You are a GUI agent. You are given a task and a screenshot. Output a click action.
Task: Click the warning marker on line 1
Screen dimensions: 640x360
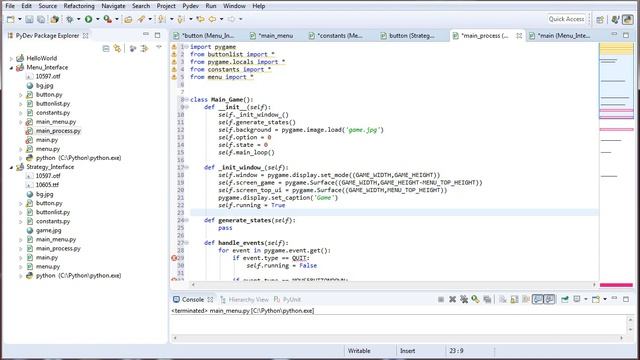pyautogui.click(x=174, y=47)
